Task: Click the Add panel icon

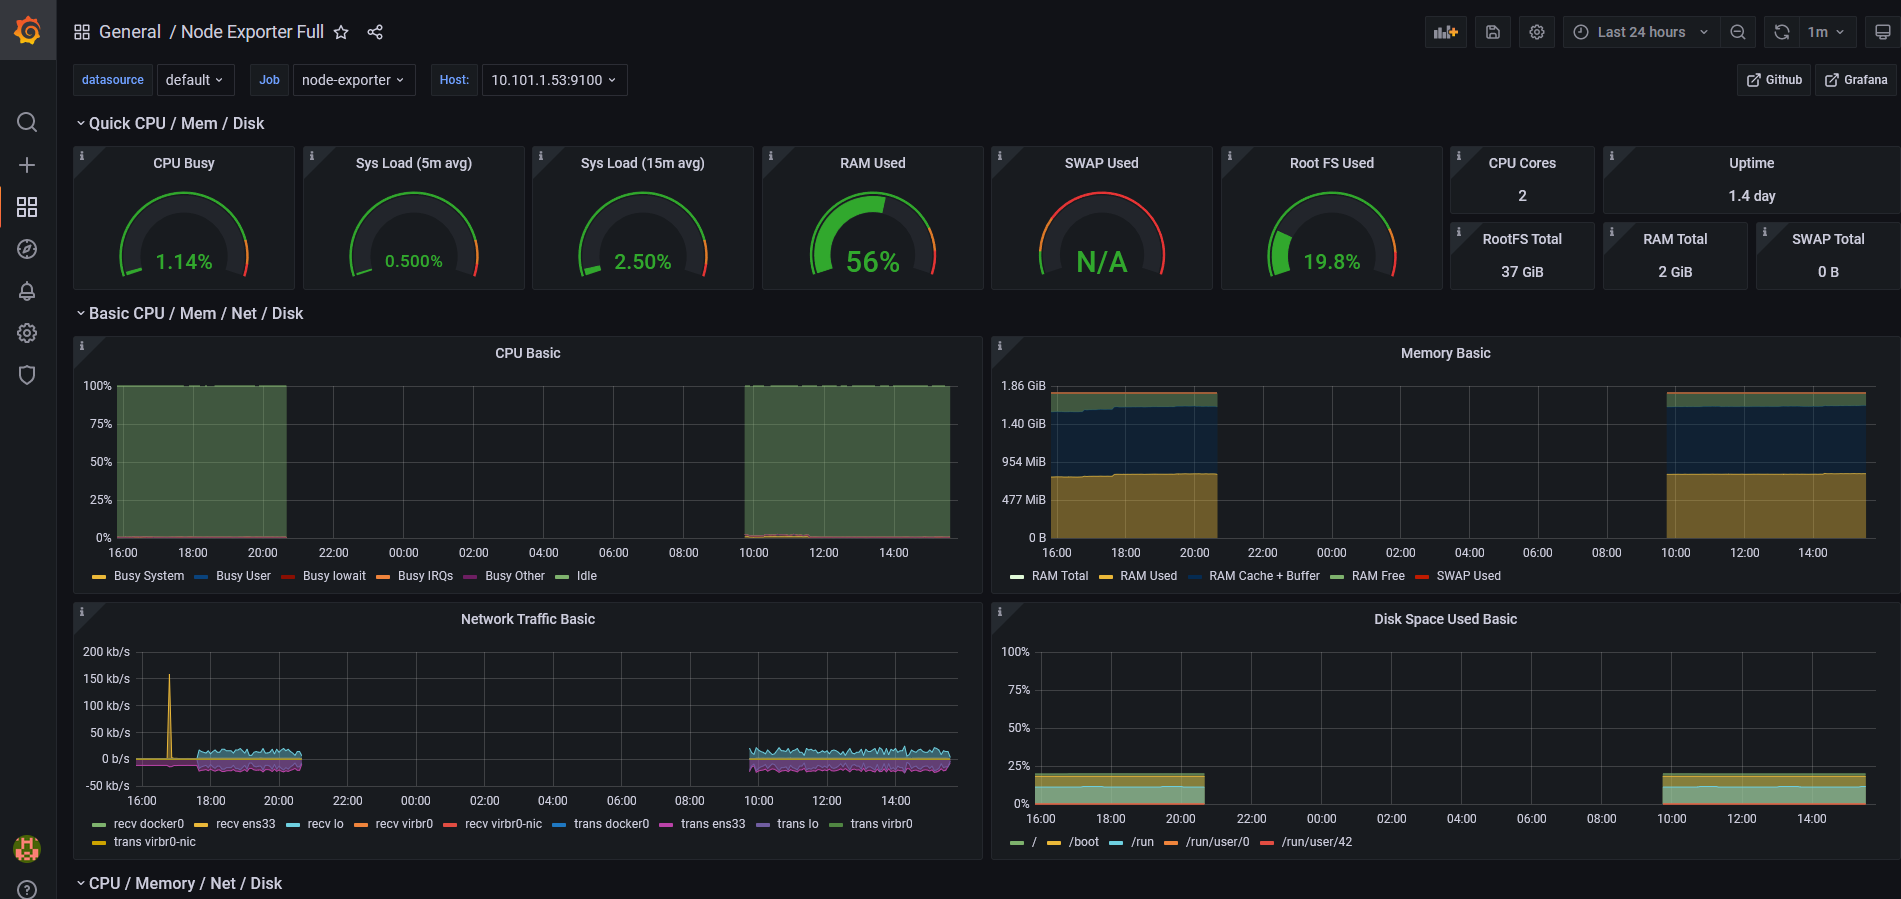Action: click(1445, 32)
